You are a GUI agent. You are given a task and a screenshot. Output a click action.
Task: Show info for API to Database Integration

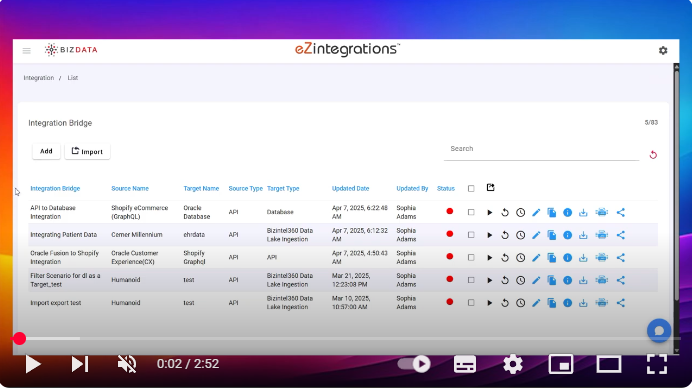click(x=568, y=212)
